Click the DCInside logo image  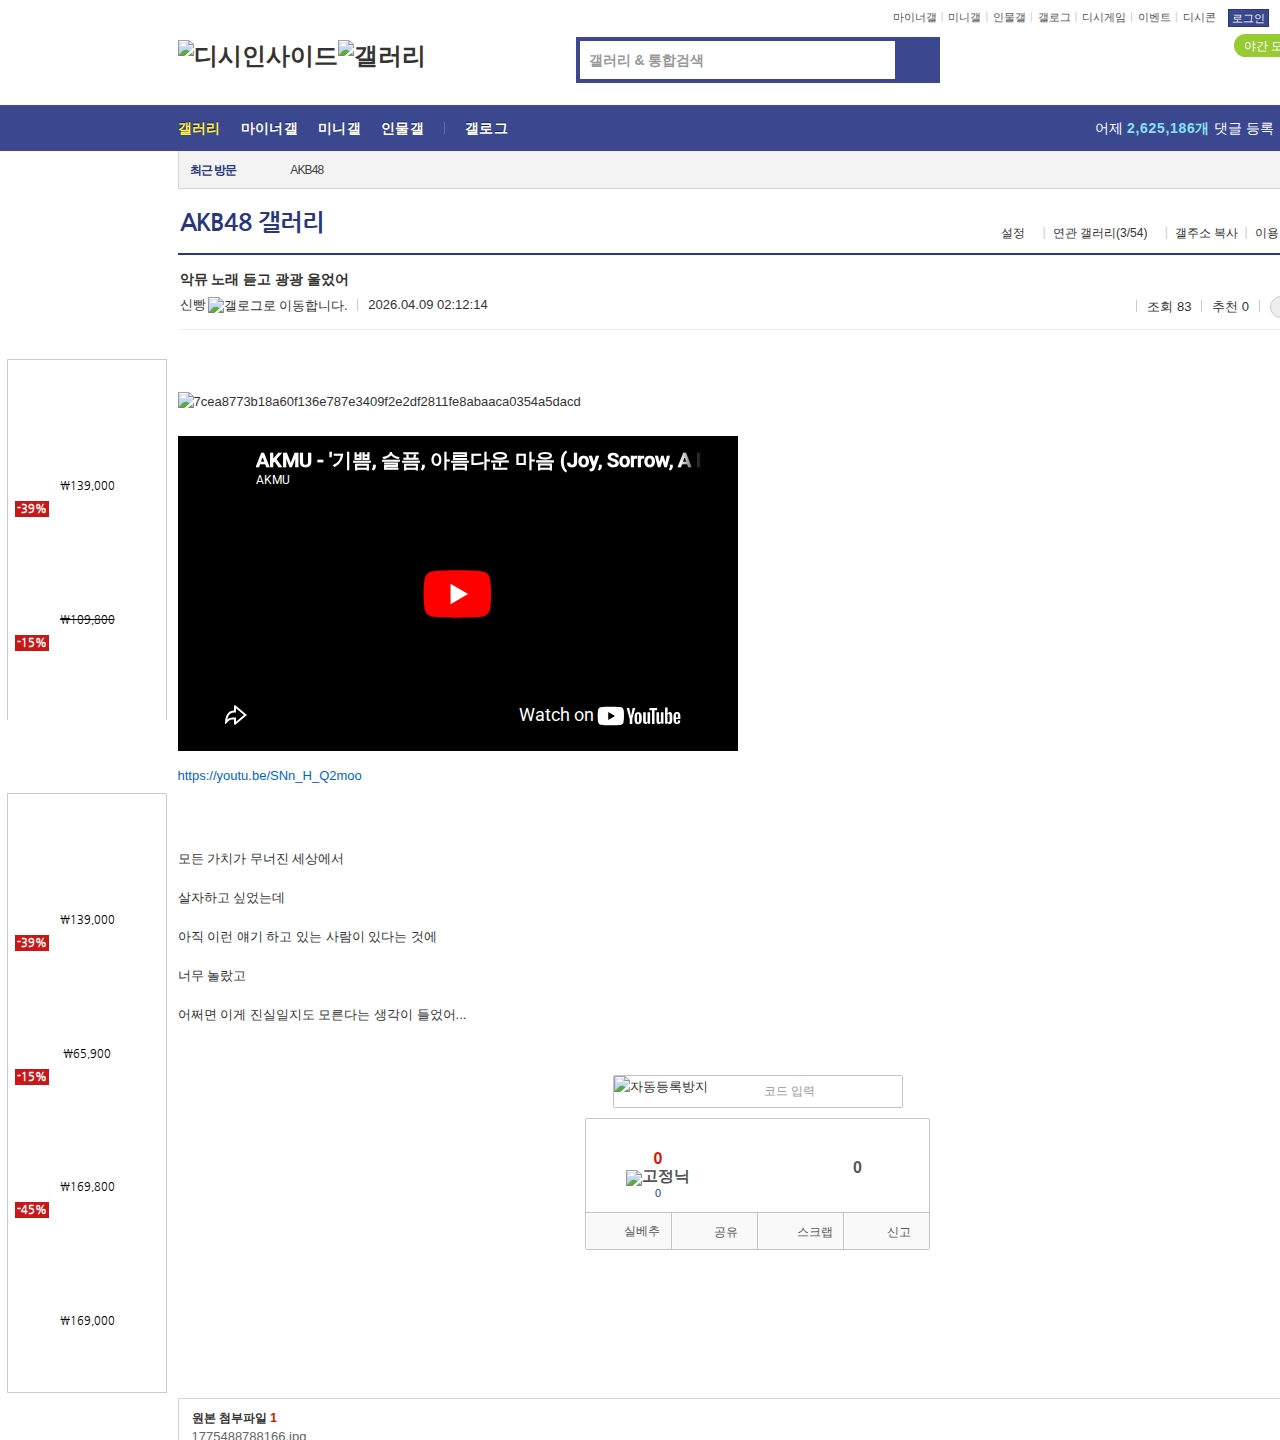258,56
